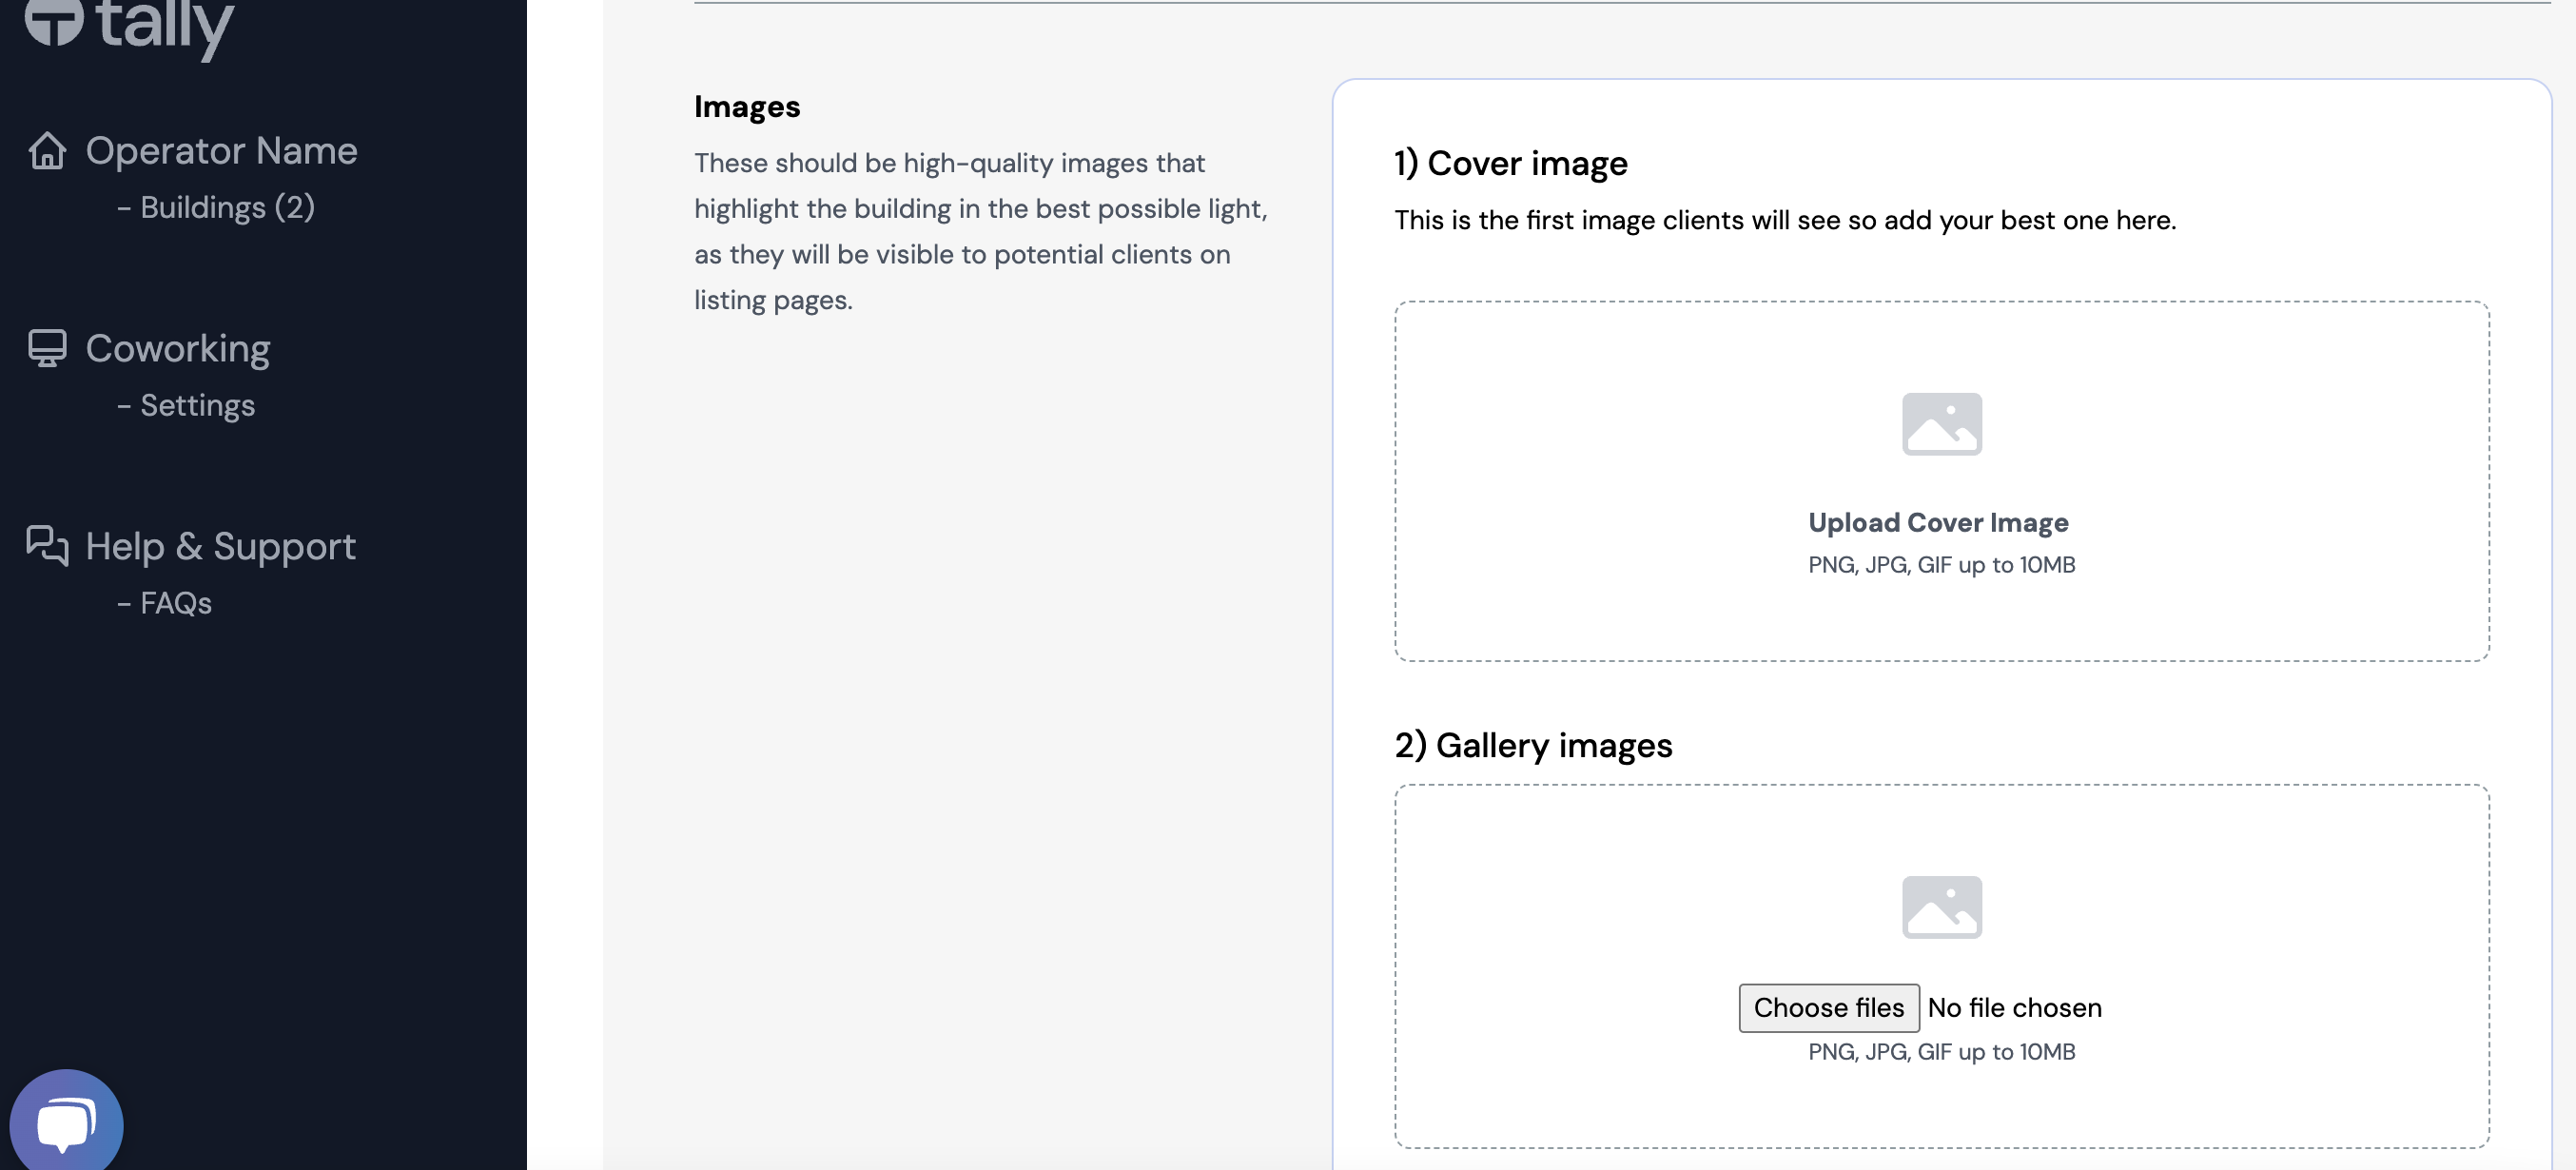Click the 'No file chosen' label
Image resolution: width=2576 pixels, height=1170 pixels.
[2014, 1008]
